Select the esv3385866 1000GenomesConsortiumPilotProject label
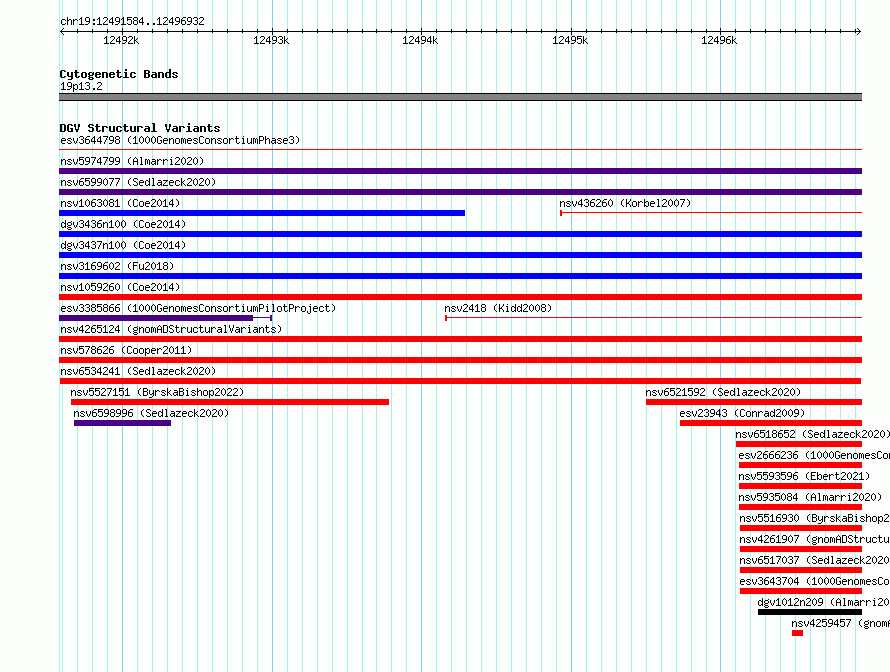 [x=198, y=308]
